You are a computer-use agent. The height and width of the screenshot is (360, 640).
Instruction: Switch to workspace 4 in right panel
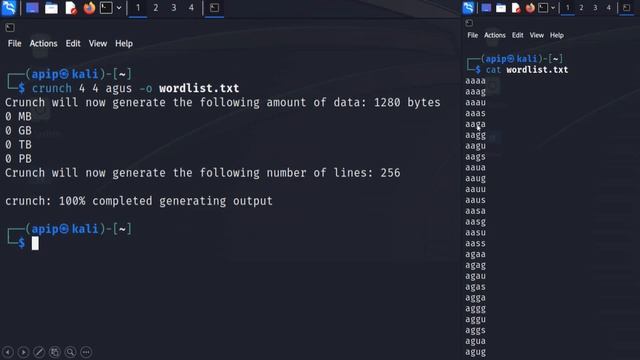[x=609, y=8]
